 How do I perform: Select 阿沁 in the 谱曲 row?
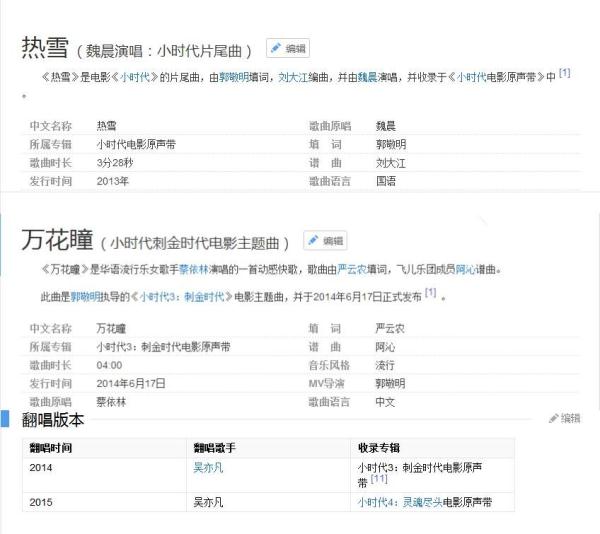point(385,347)
